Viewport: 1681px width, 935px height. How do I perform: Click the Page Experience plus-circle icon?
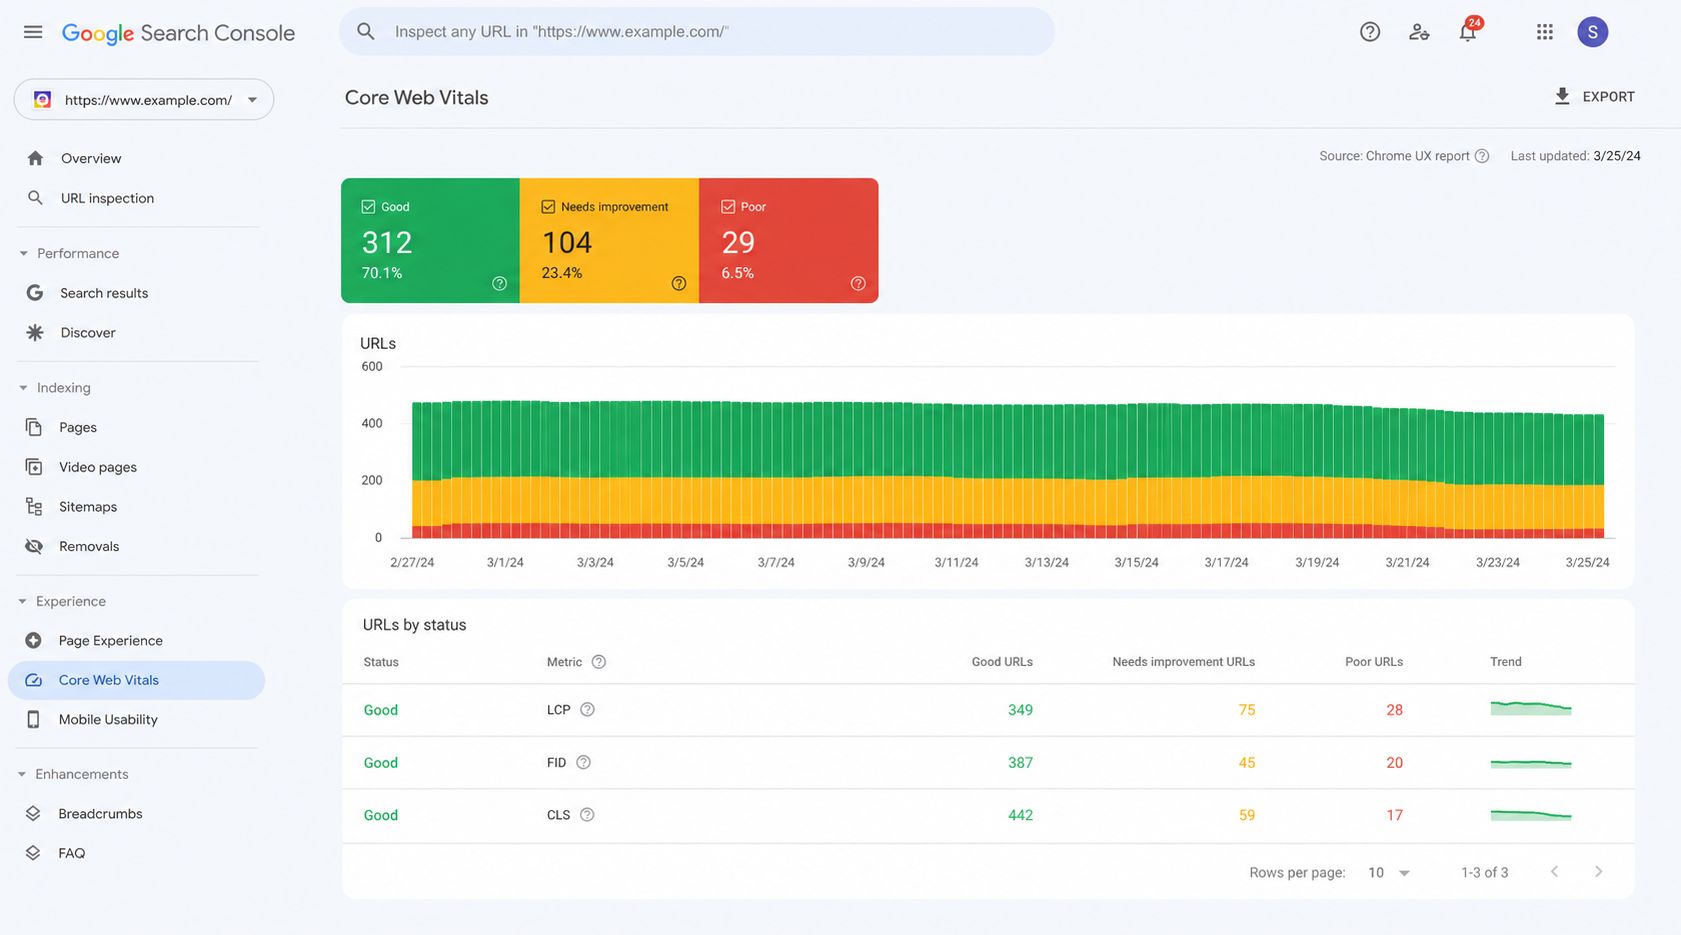click(34, 641)
